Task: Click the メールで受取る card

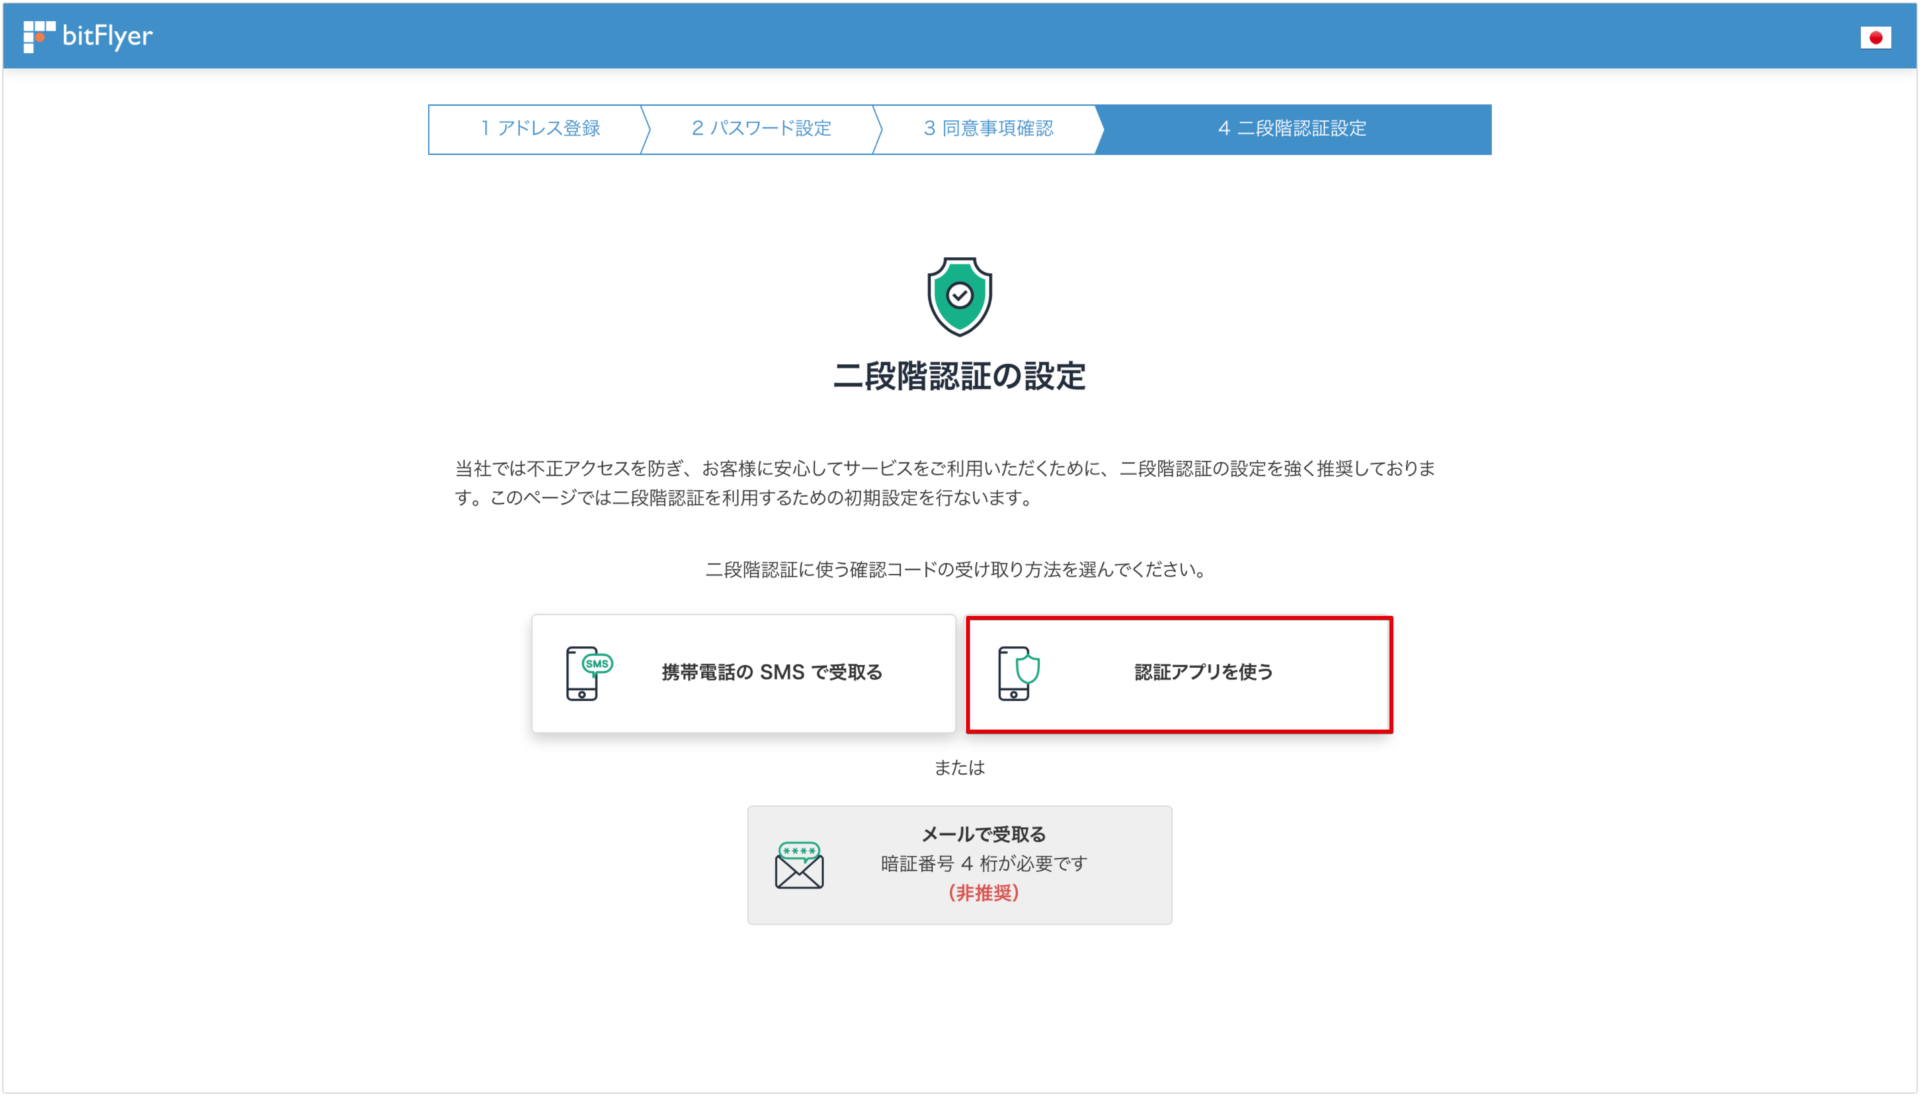Action: 958,864
